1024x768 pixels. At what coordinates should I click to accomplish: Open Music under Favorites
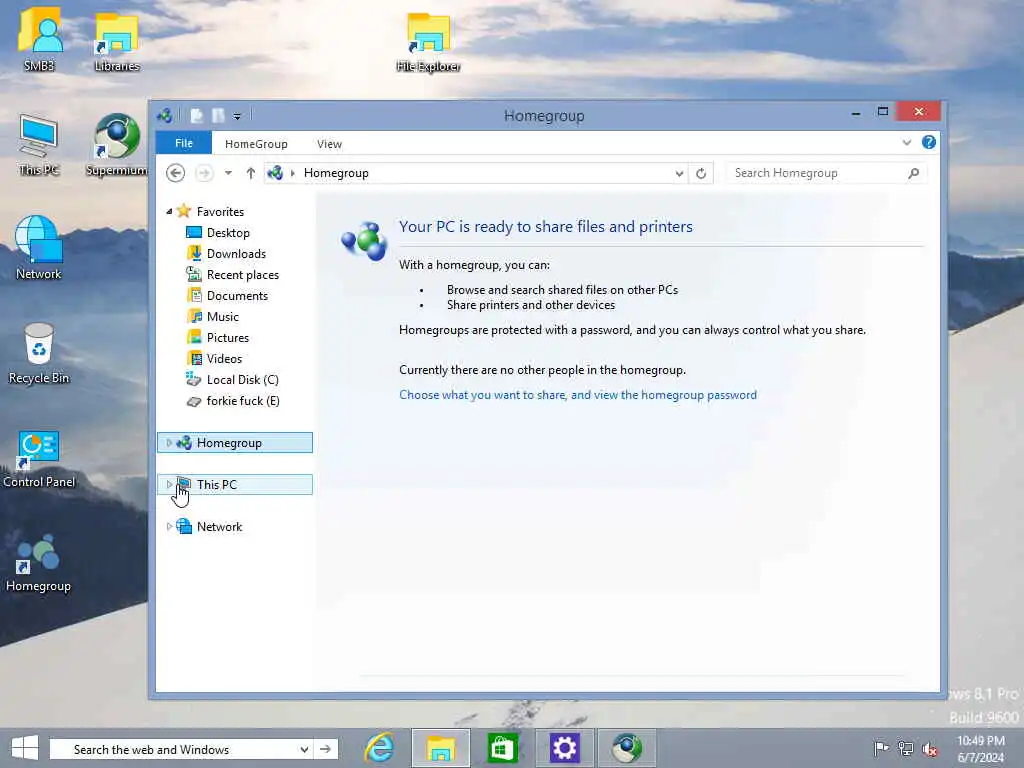pos(223,316)
